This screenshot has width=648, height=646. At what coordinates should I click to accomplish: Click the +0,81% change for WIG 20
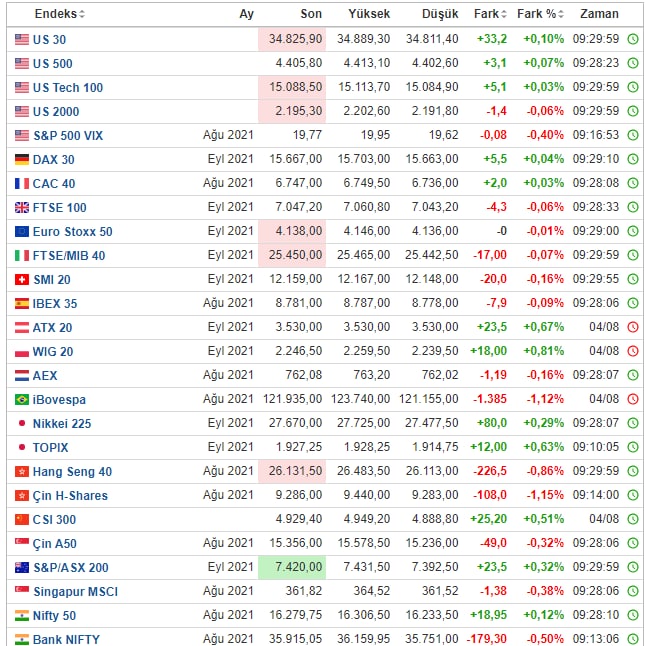[x=543, y=350]
